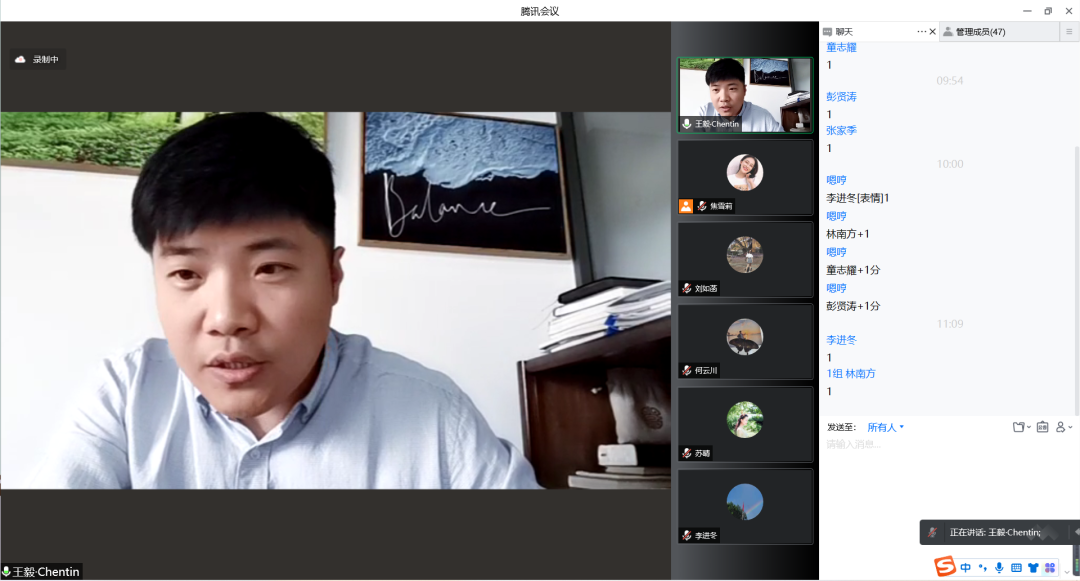Click the chat panel vertical scrollbar

[x=1077, y=279]
